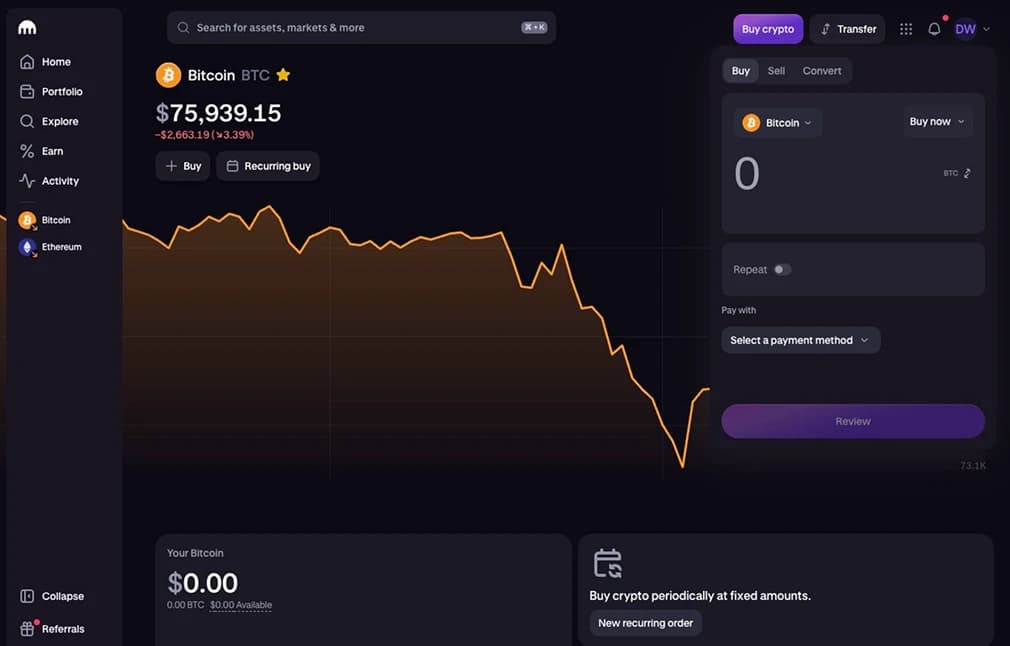Screen dimensions: 1010x646
Task: Enable the Repeat toggle
Action: [x=782, y=270]
